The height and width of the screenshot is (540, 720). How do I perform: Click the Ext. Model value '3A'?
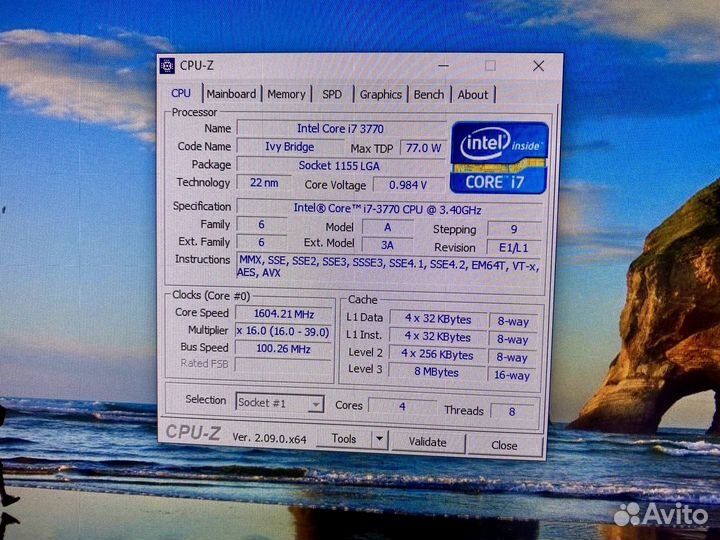click(387, 245)
